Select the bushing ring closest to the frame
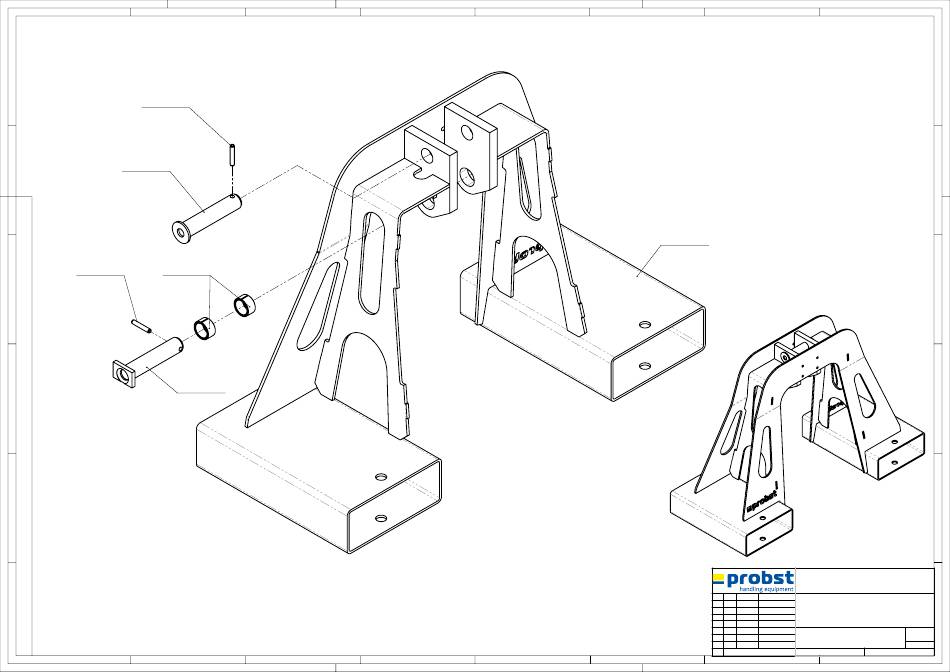950x672 pixels. point(245,305)
